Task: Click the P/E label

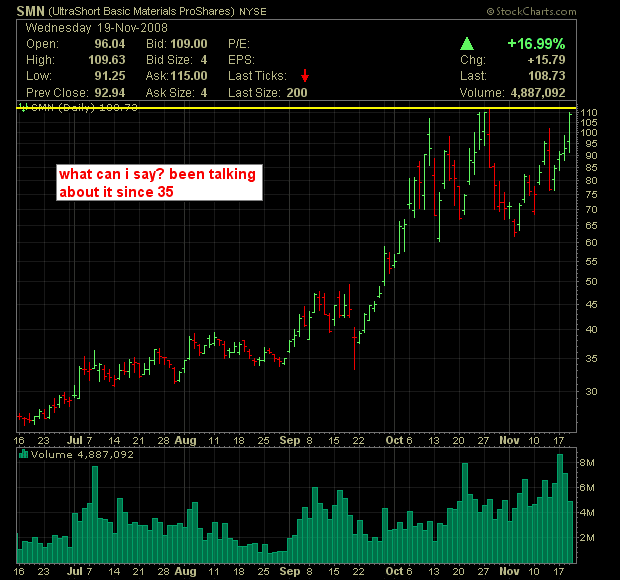Action: (x=239, y=44)
